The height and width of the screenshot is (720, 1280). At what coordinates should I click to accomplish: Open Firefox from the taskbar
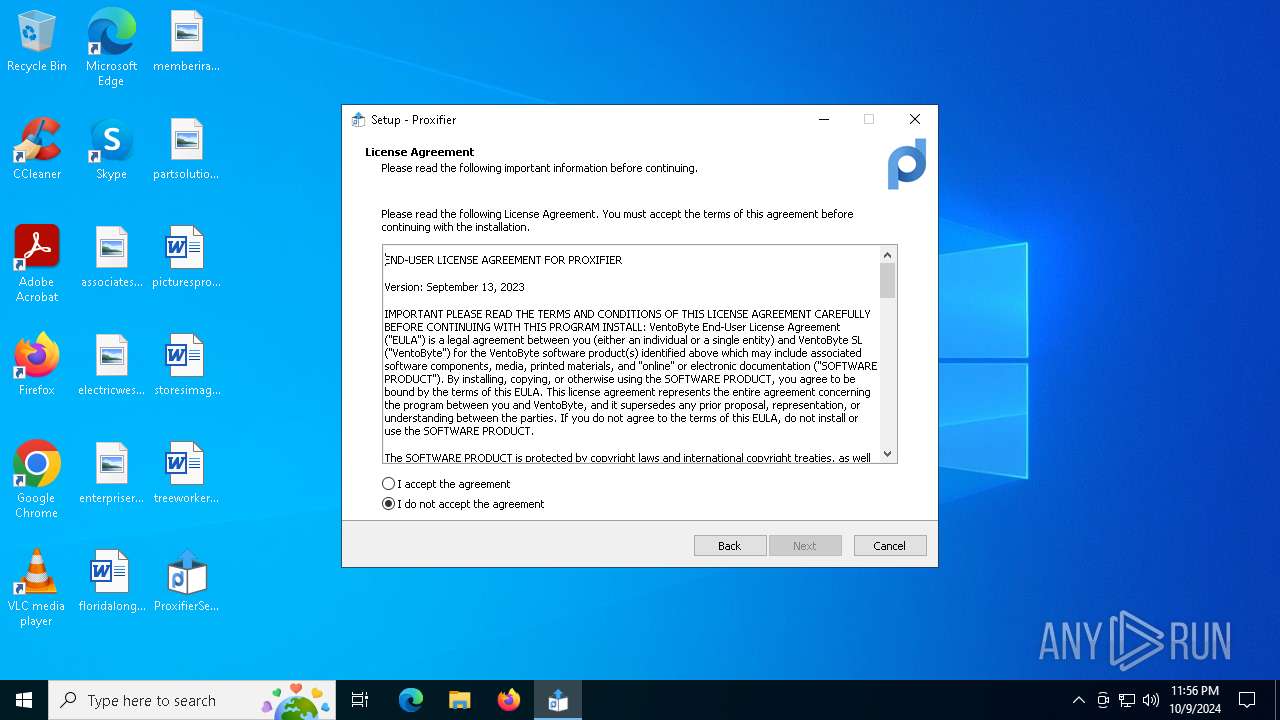[x=509, y=700]
